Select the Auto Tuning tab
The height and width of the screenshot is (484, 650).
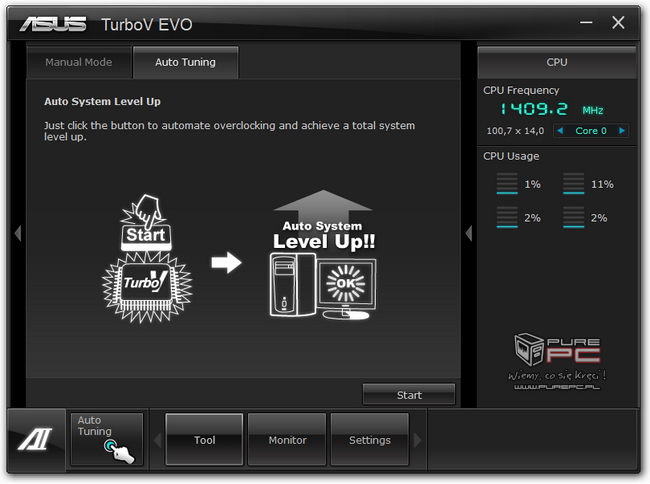click(185, 62)
